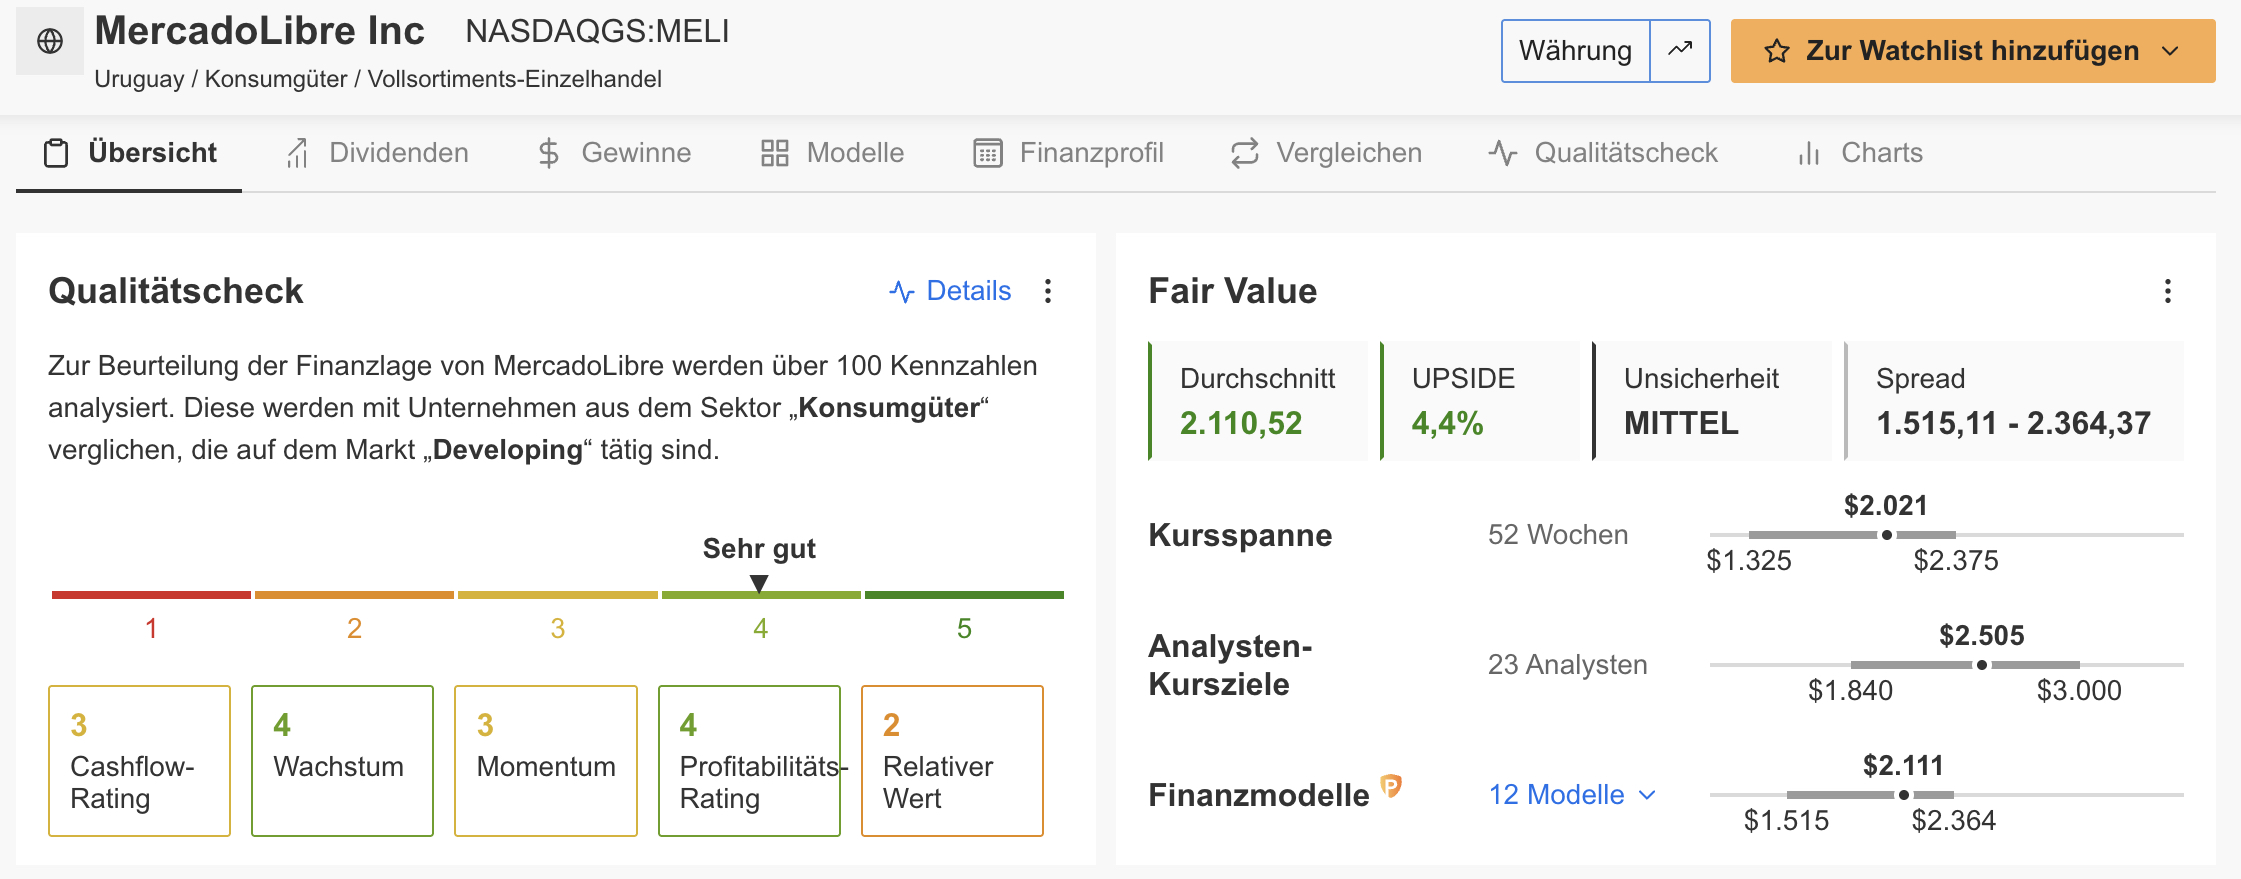Click the red segment labeled 1
2241x879 pixels.
point(151,595)
